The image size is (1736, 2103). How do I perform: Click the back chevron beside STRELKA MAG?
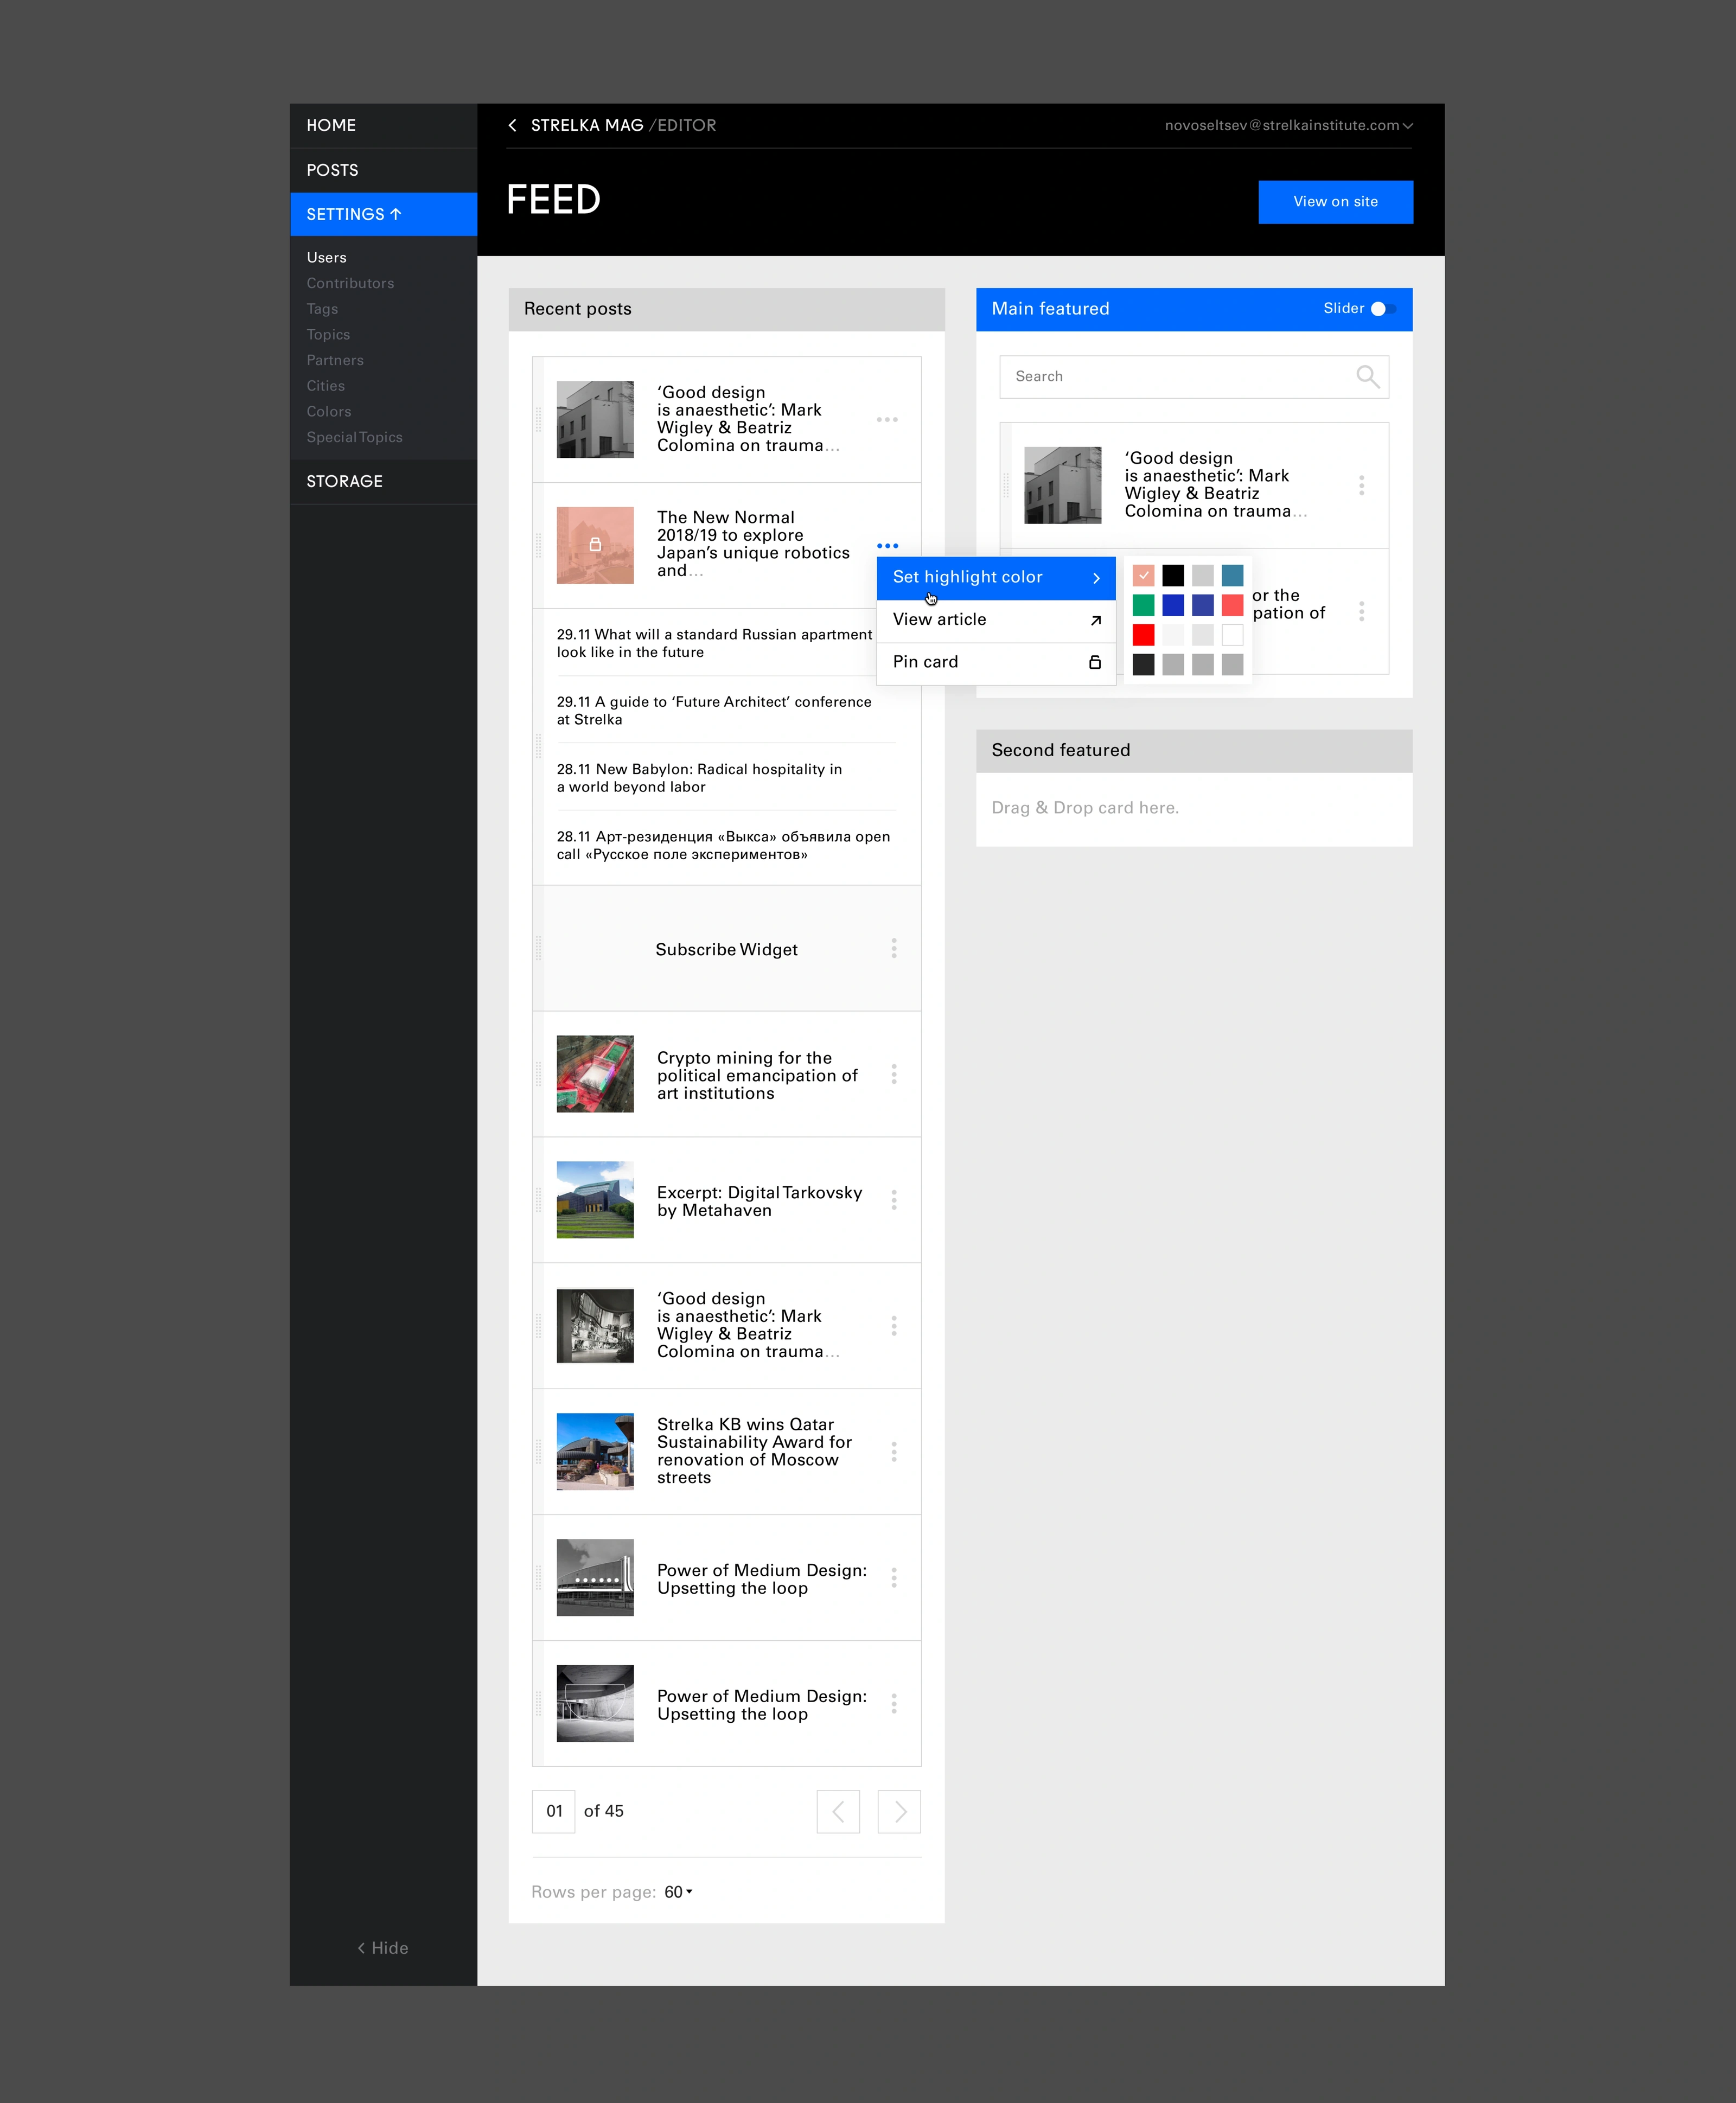pyautogui.click(x=512, y=125)
